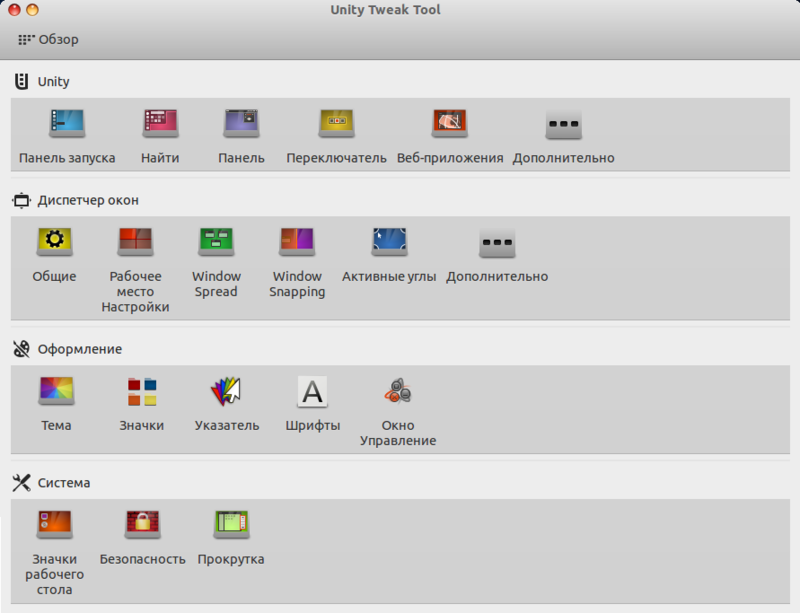The image size is (800, 613).
Task: Minimize the window with the orange button
Action: coord(32,9)
